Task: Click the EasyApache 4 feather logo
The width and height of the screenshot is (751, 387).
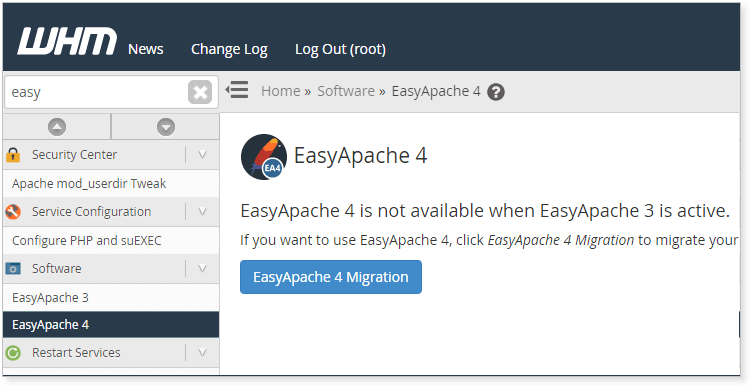Action: tap(264, 157)
